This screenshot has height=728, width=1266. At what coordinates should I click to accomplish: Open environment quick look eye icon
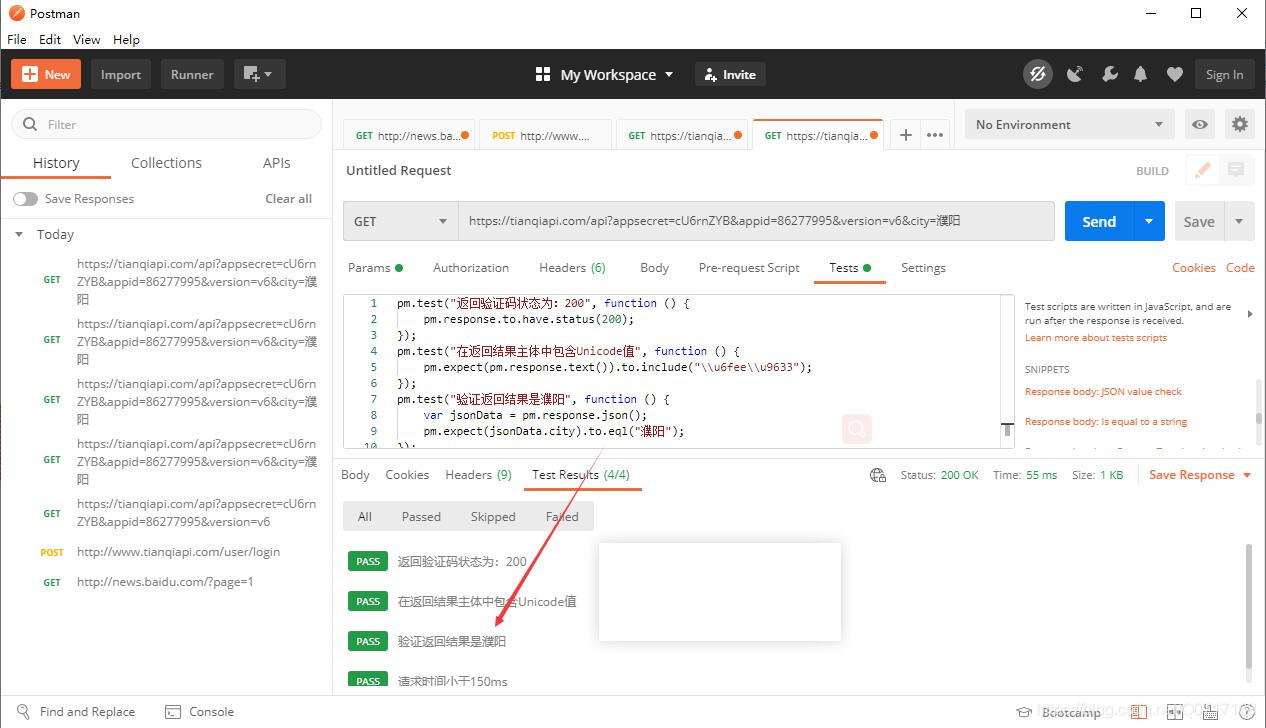point(1199,125)
